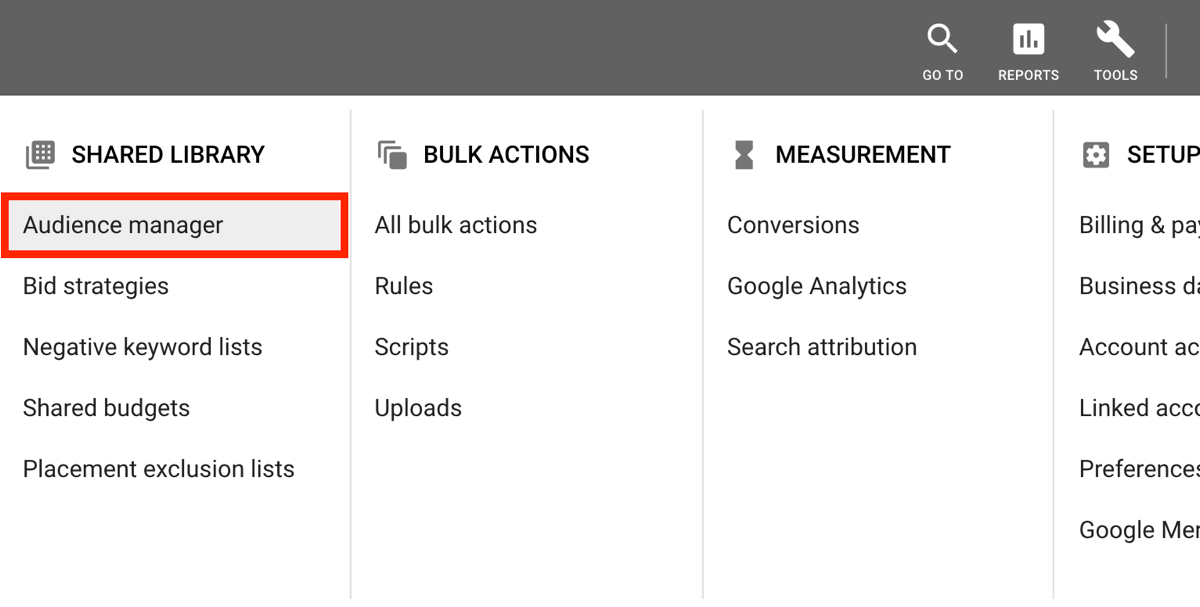The height and width of the screenshot is (607, 1200).
Task: Click the Setup gear icon
Action: coord(1096,155)
